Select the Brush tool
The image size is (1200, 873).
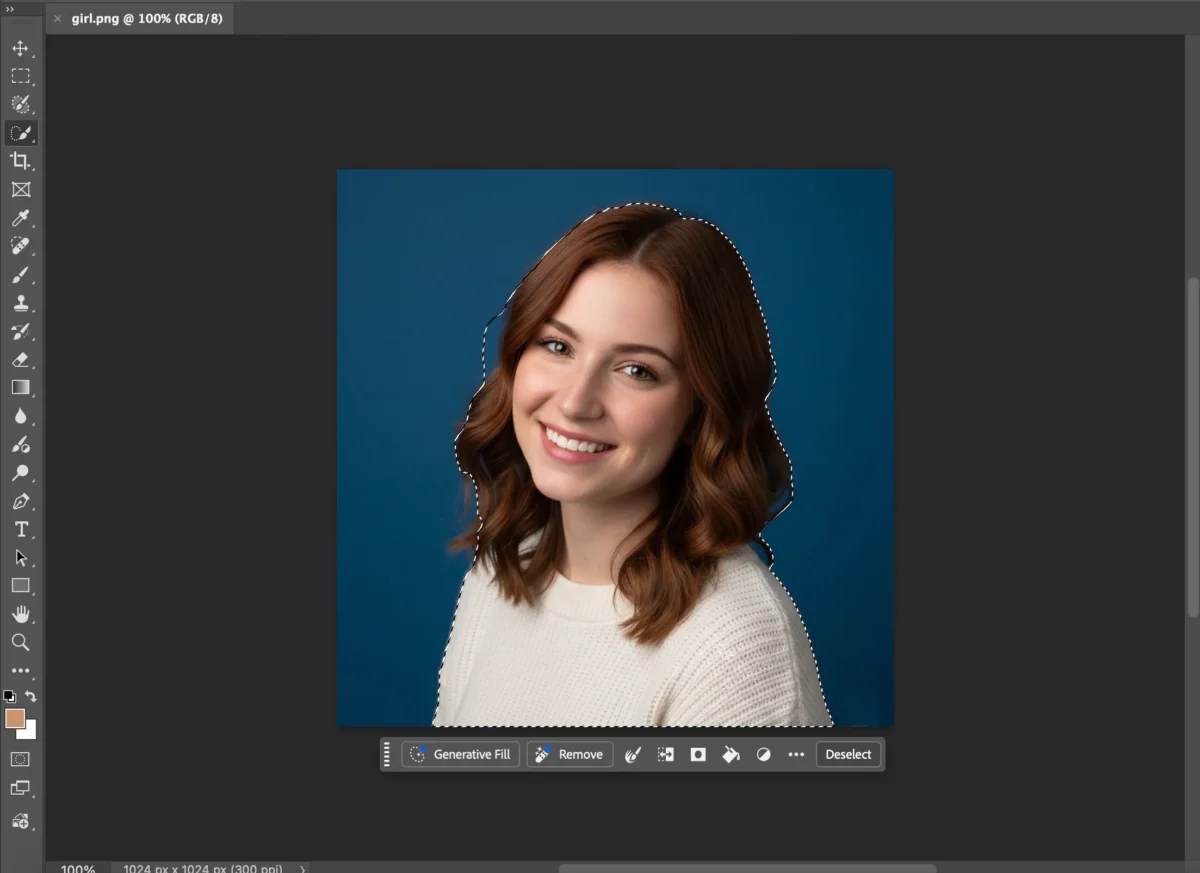tap(21, 275)
